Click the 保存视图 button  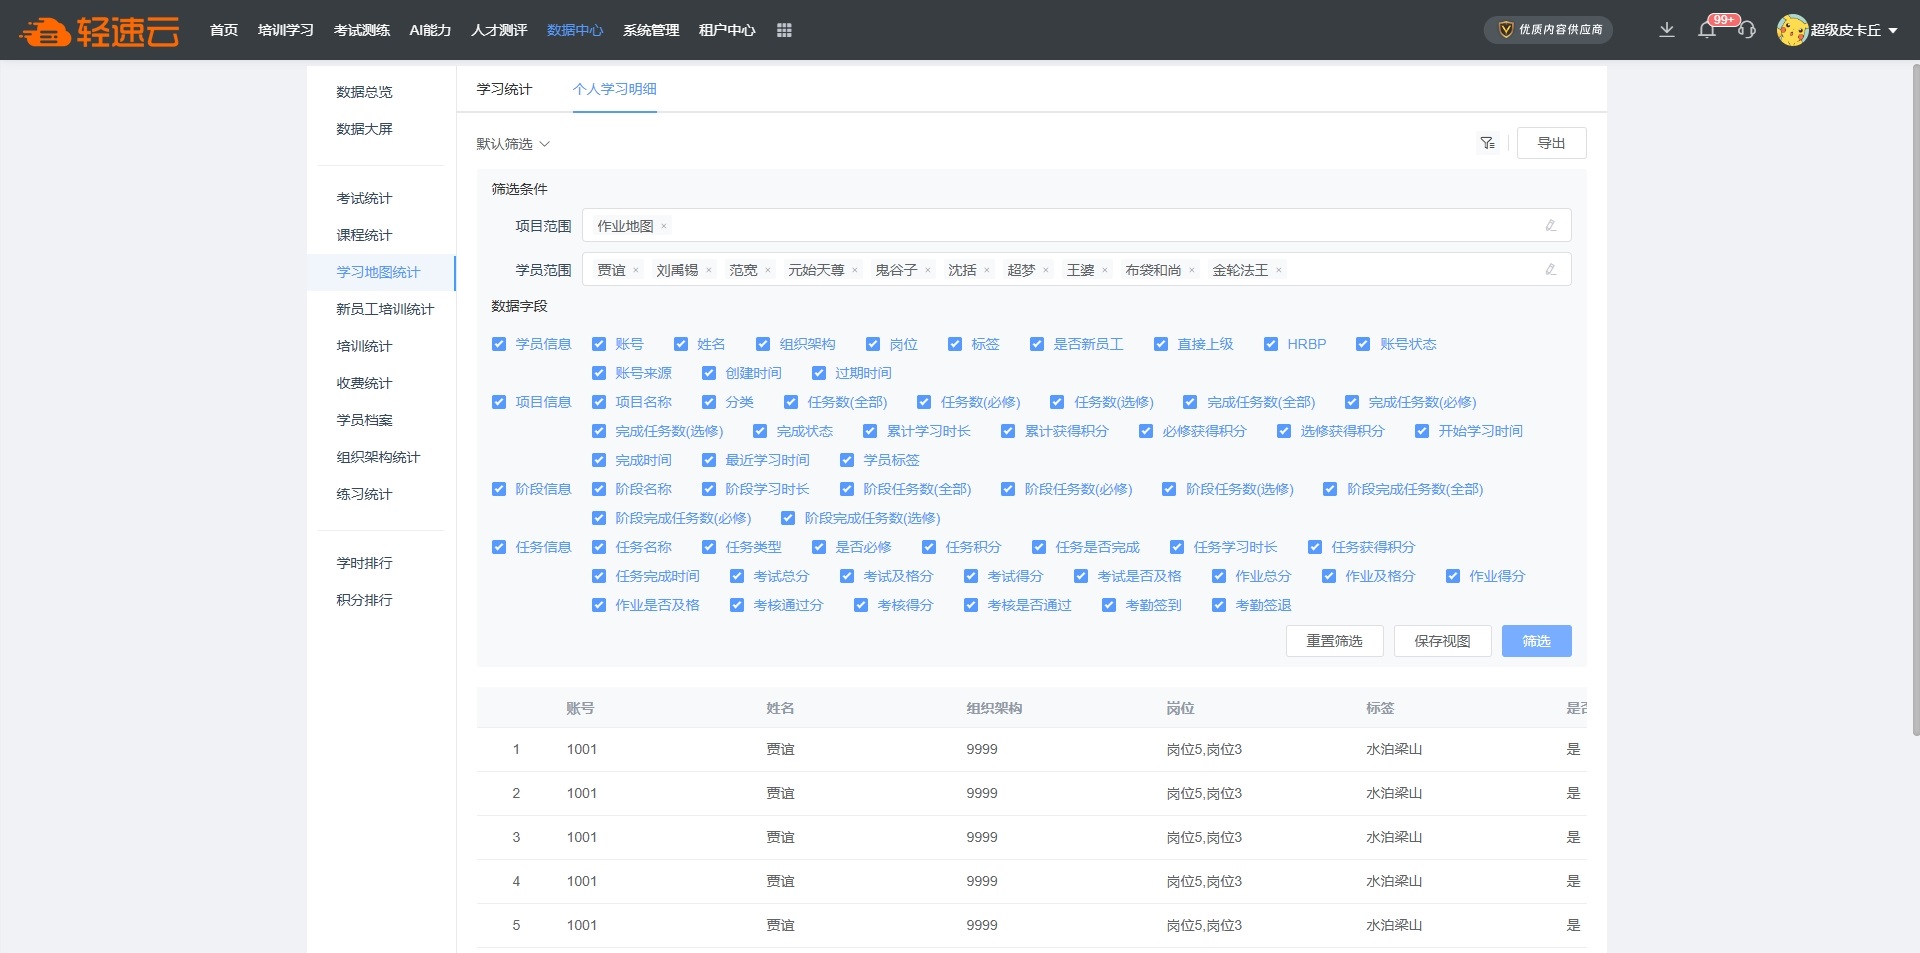click(x=1442, y=641)
